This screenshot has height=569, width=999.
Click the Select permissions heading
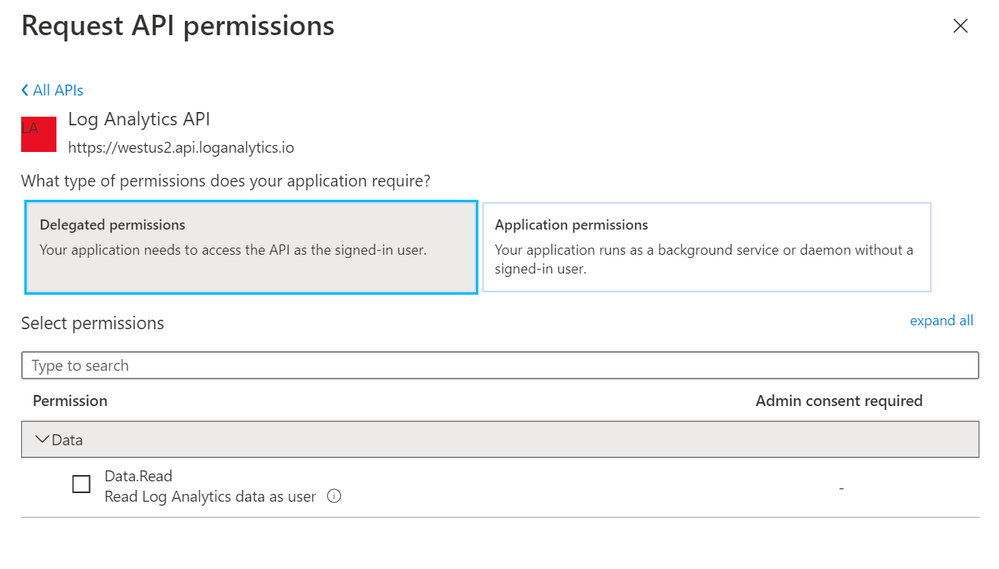[92, 323]
